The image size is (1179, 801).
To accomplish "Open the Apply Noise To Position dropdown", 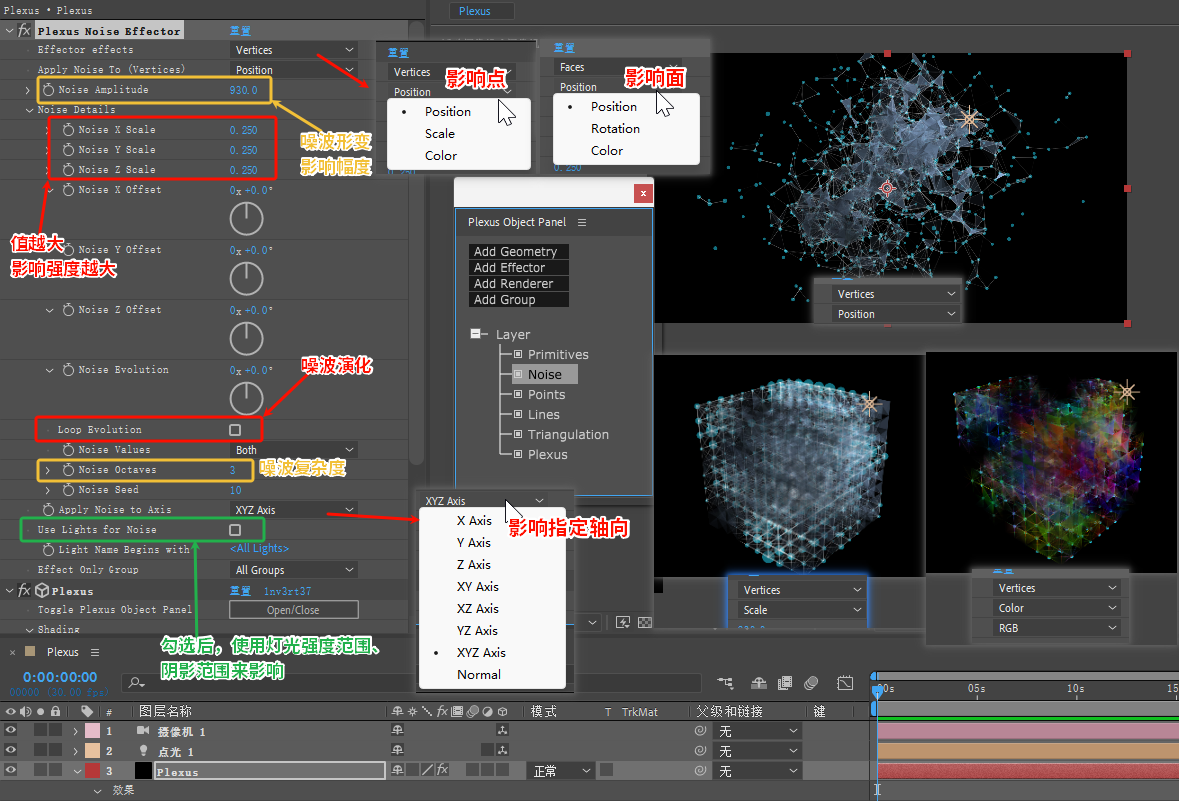I will tap(294, 70).
